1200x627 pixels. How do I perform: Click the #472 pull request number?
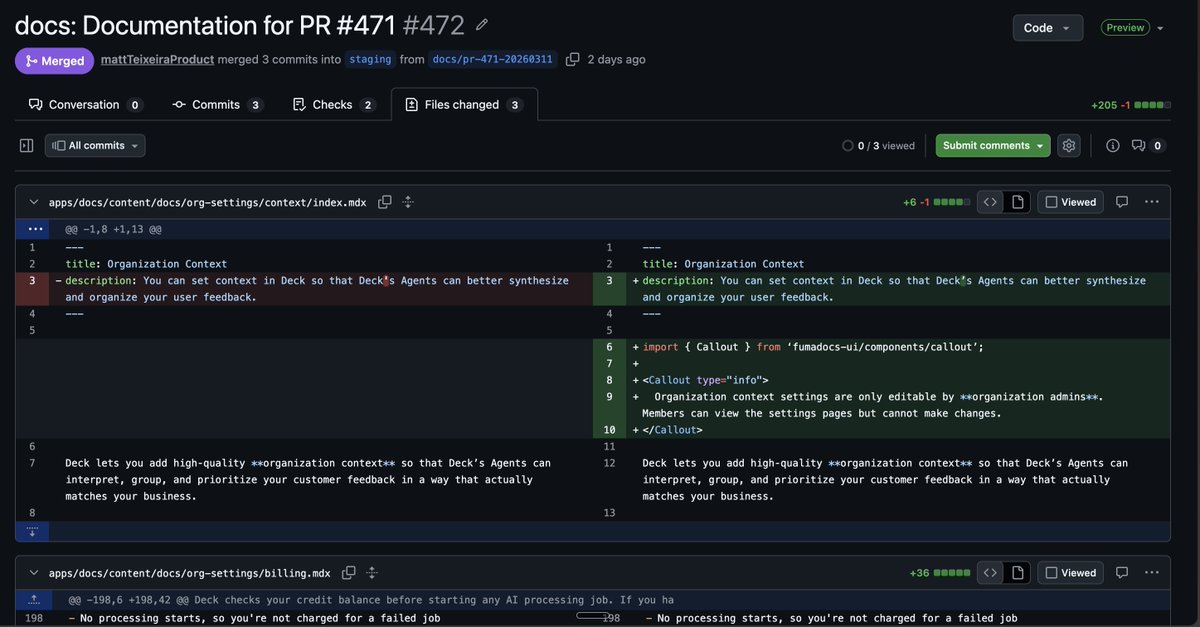point(433,25)
